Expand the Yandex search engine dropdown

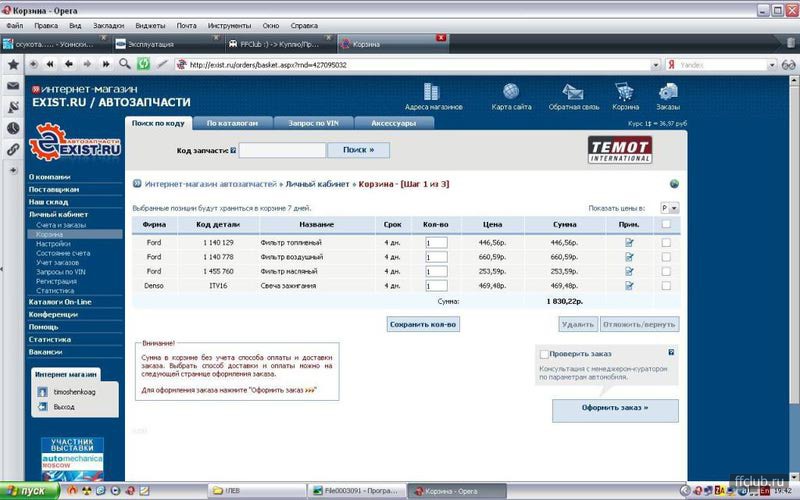coord(772,65)
